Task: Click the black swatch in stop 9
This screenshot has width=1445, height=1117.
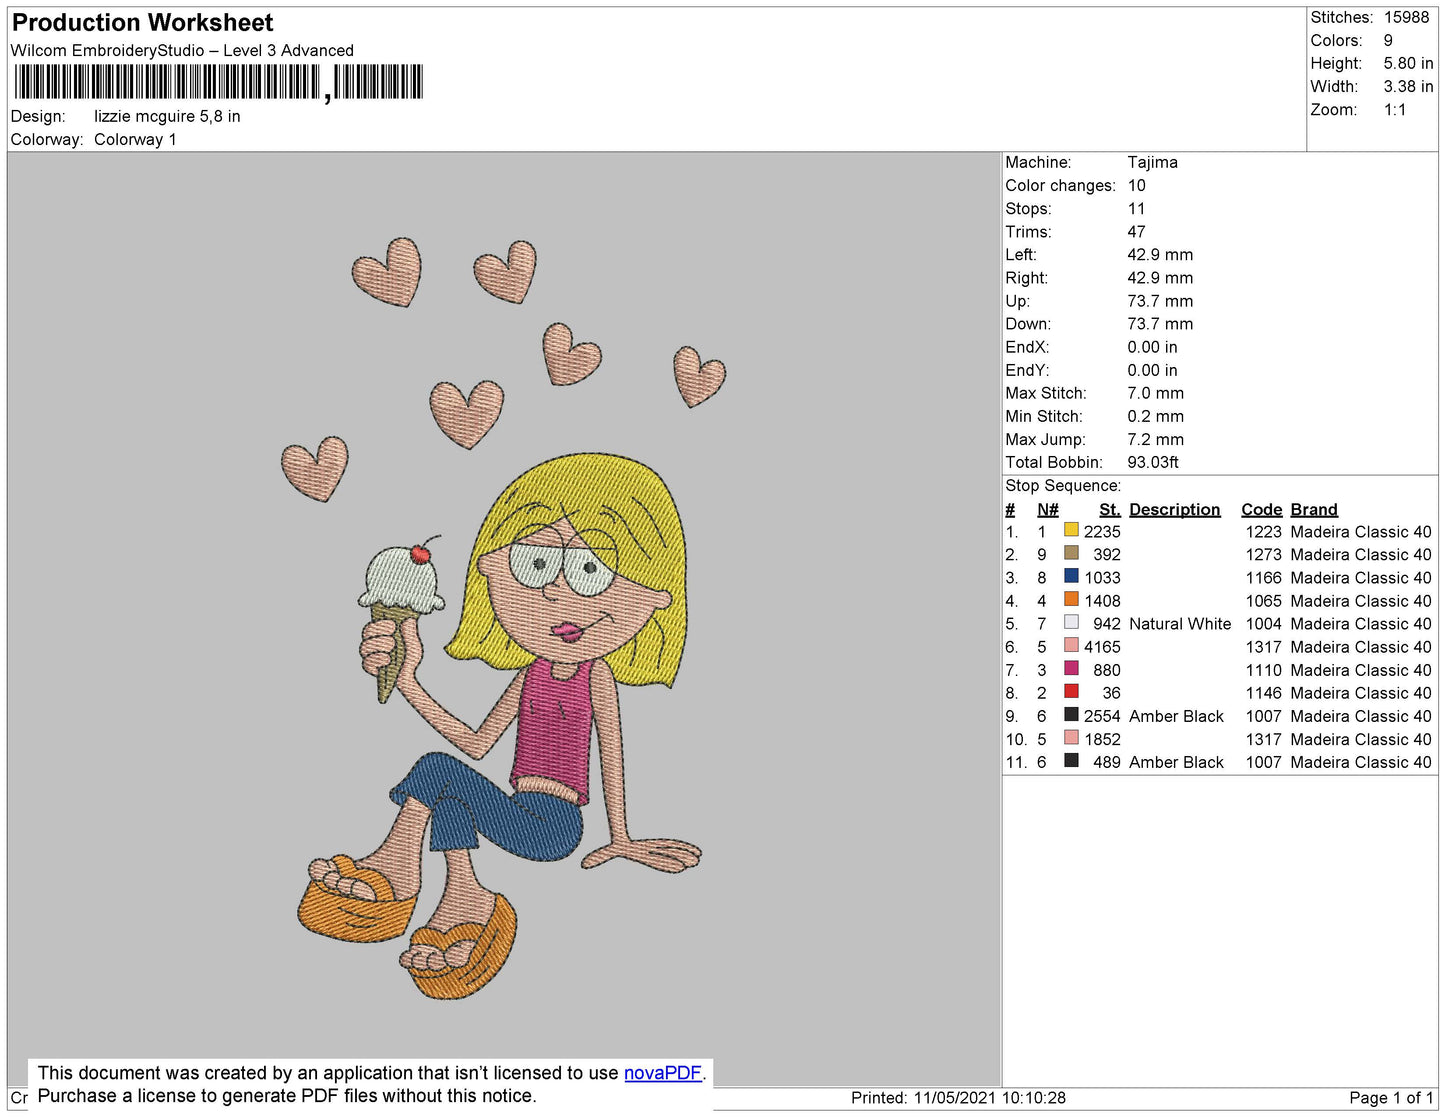Action: click(x=1071, y=714)
